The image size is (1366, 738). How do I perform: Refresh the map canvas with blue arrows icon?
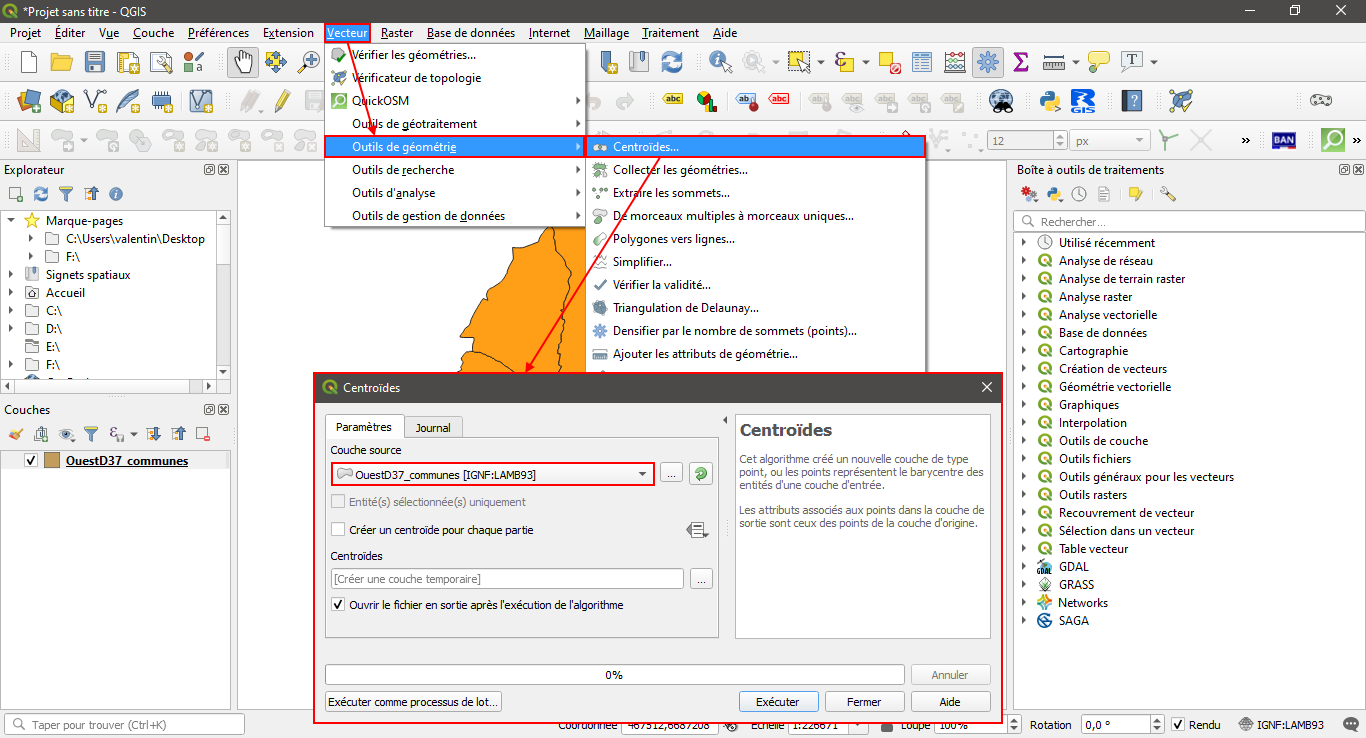(672, 62)
